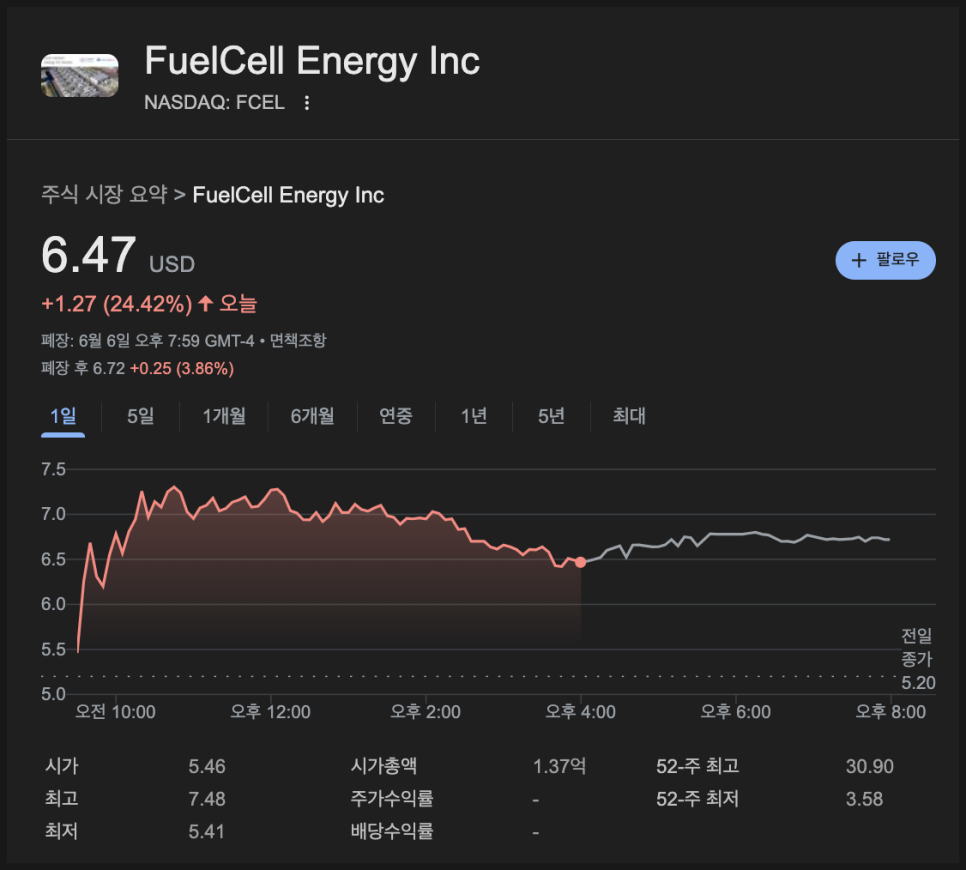Click the closing price marker dot on chart
Image resolution: width=966 pixels, height=870 pixels.
tap(581, 562)
